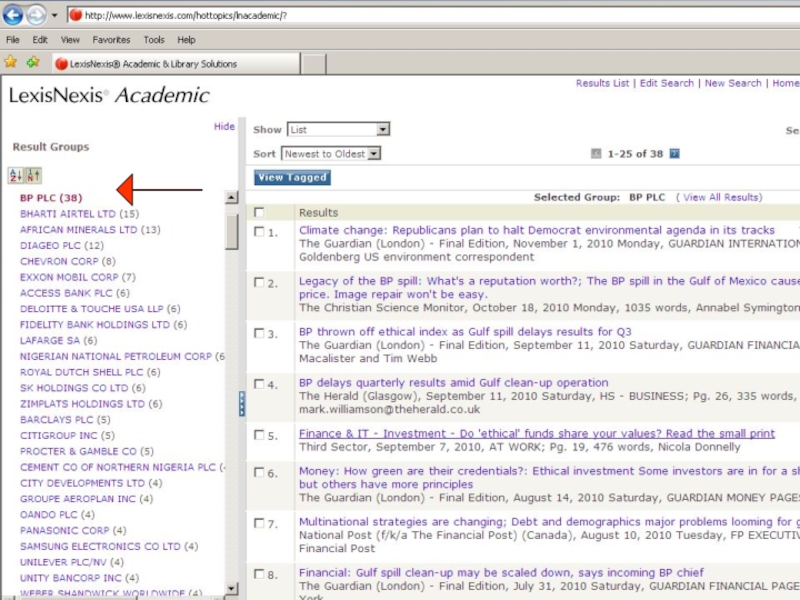Sort result groups alphabetically A-Z

(x=15, y=176)
